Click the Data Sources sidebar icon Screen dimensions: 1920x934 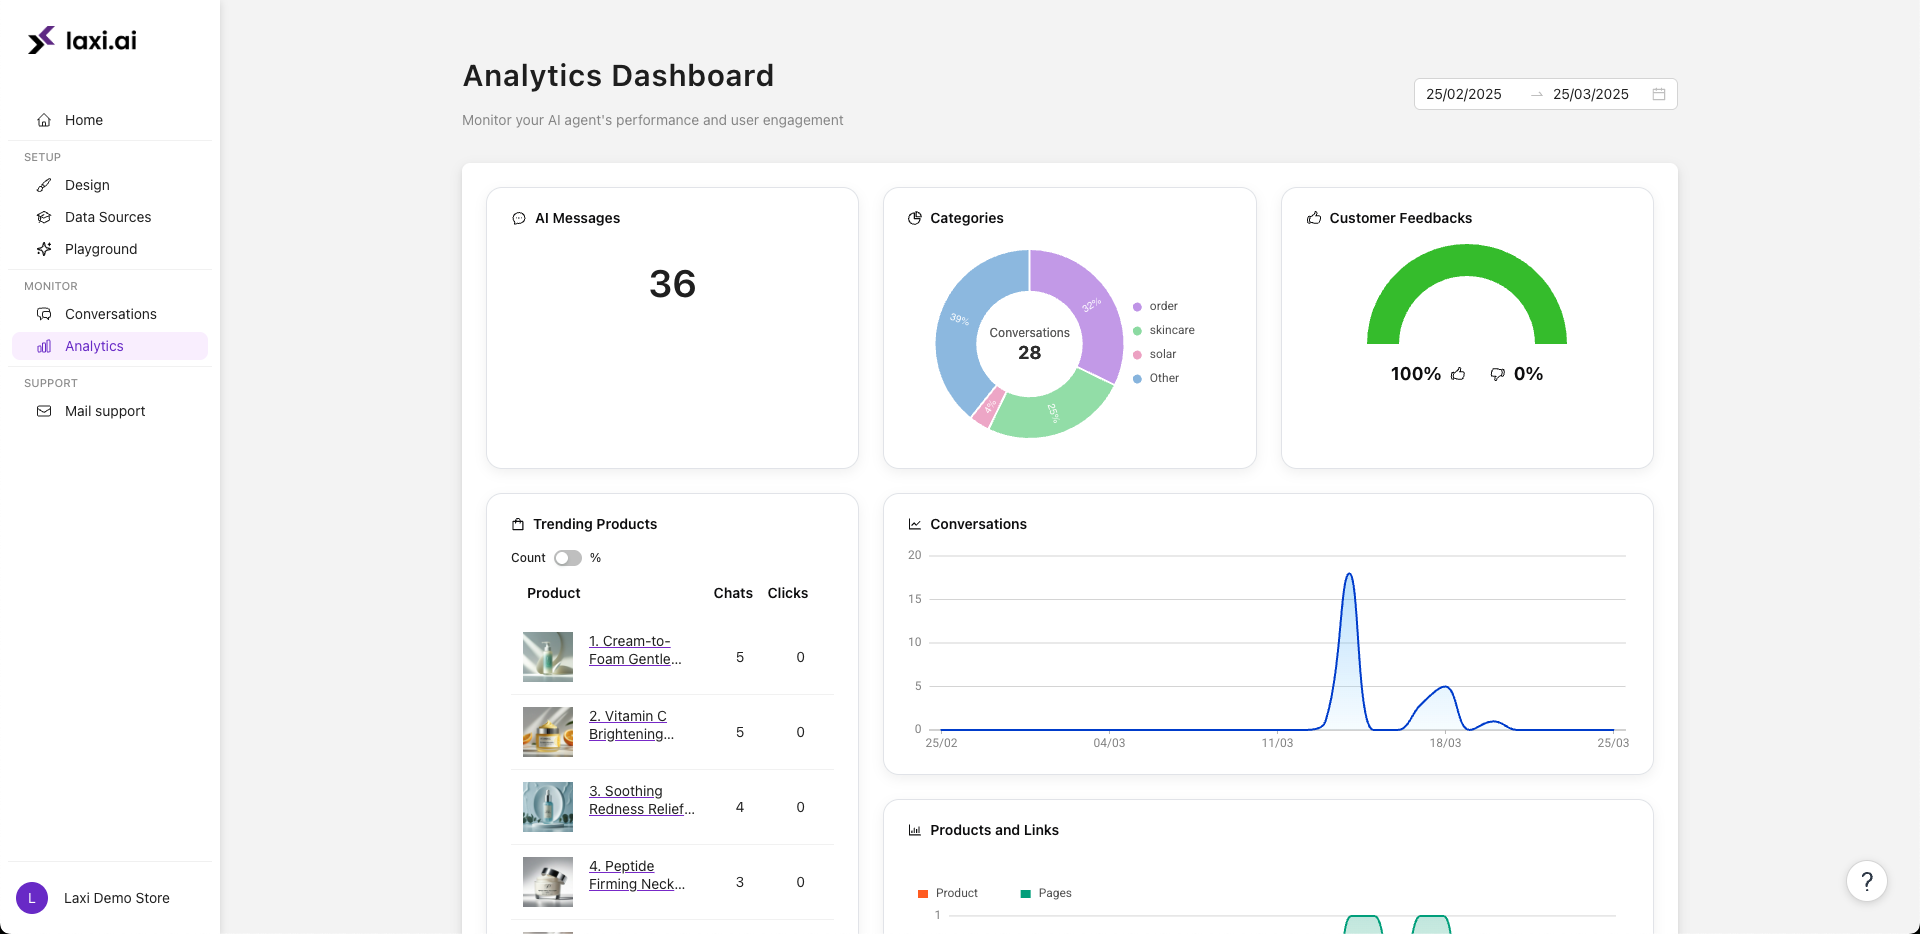44,217
